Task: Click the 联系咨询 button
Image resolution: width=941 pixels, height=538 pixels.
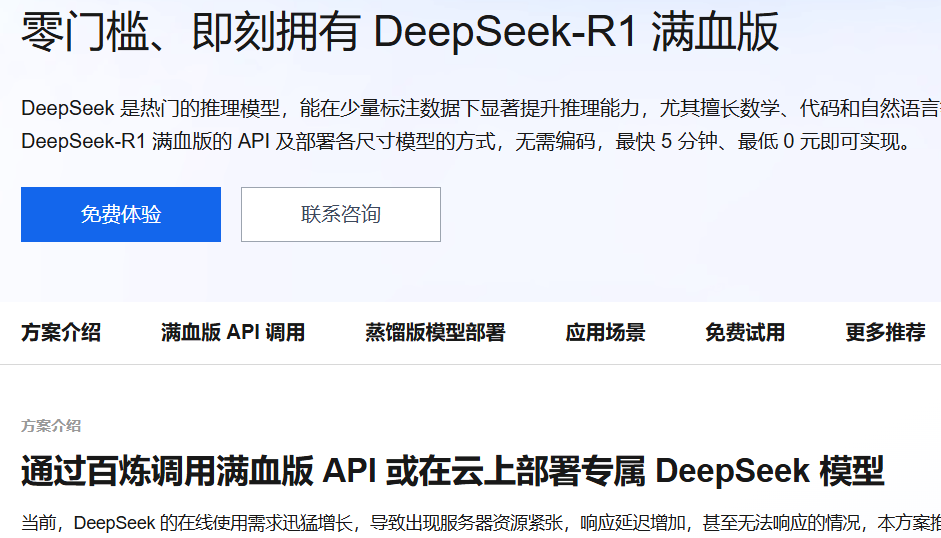Action: [341, 214]
